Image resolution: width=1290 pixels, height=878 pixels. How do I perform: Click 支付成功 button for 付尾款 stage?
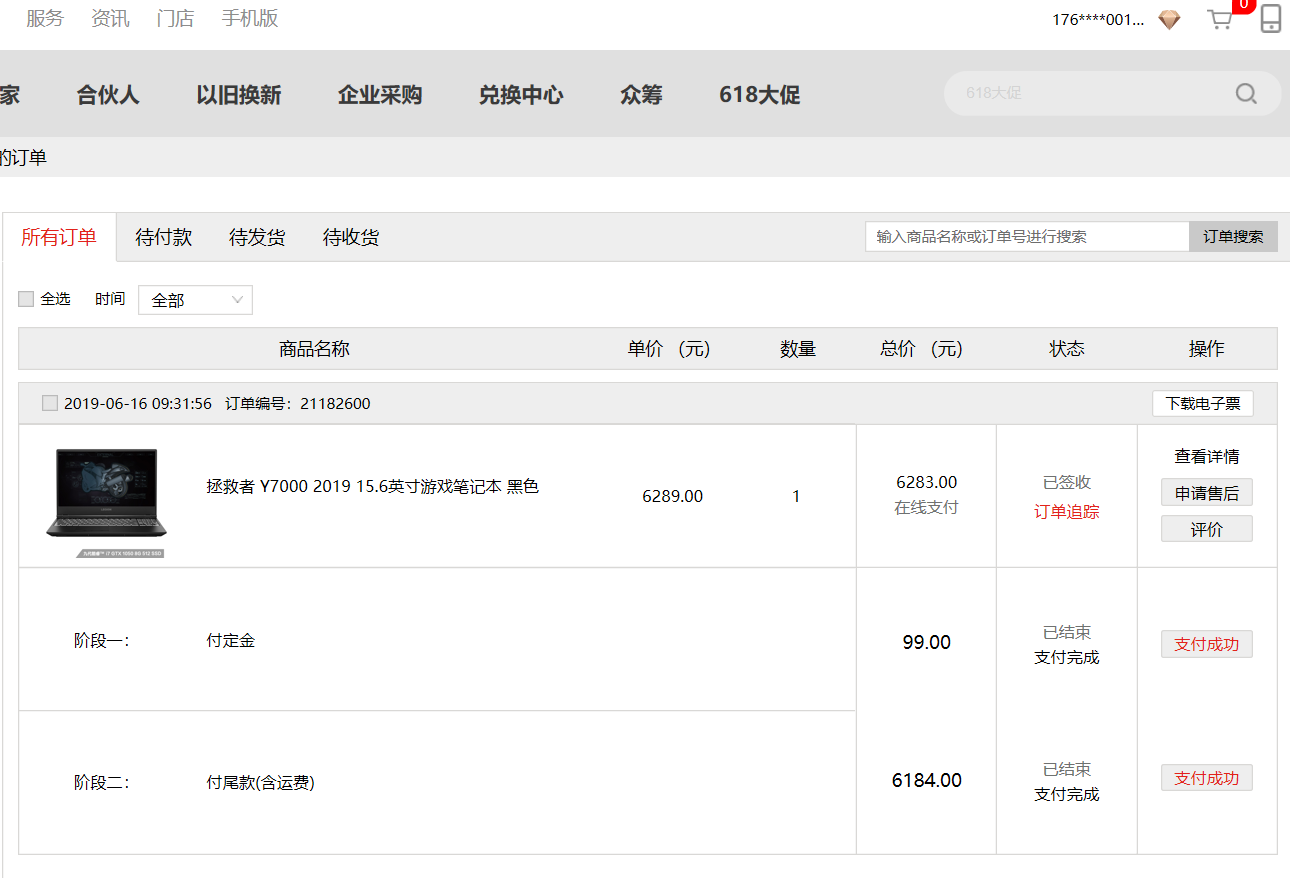tap(1207, 778)
